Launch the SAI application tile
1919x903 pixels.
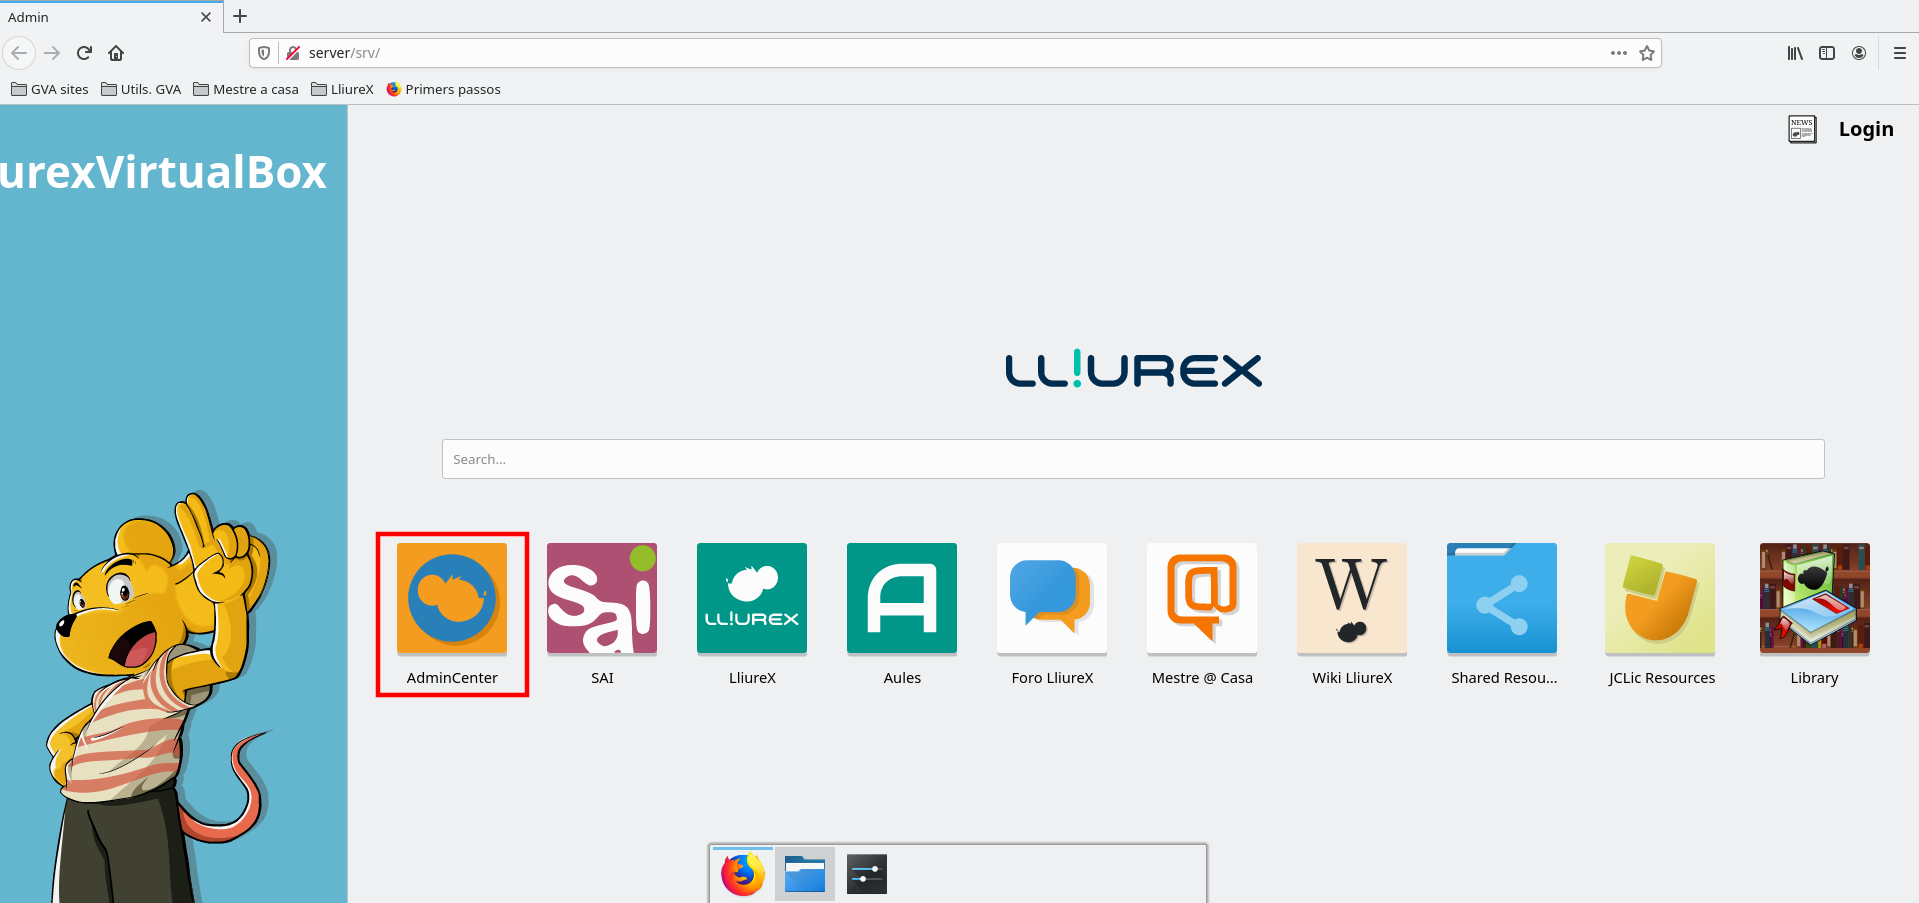[602, 598]
